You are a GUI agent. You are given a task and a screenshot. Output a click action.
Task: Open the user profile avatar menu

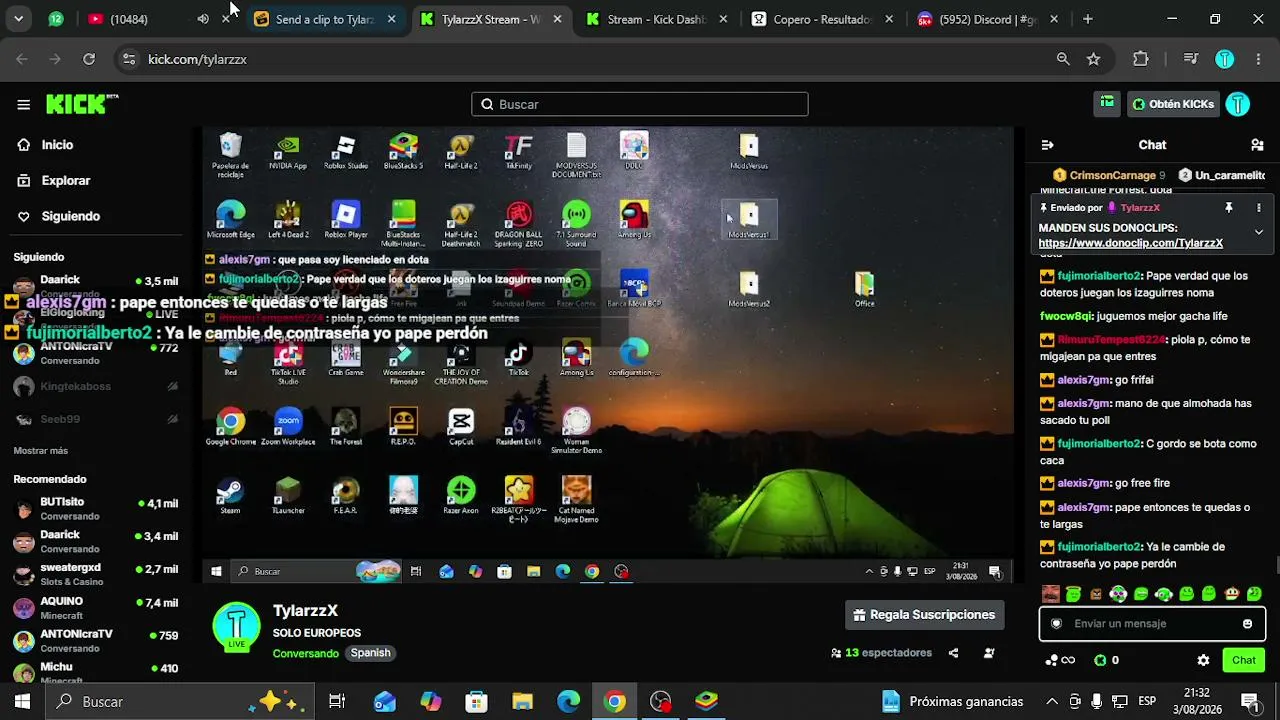(1238, 104)
